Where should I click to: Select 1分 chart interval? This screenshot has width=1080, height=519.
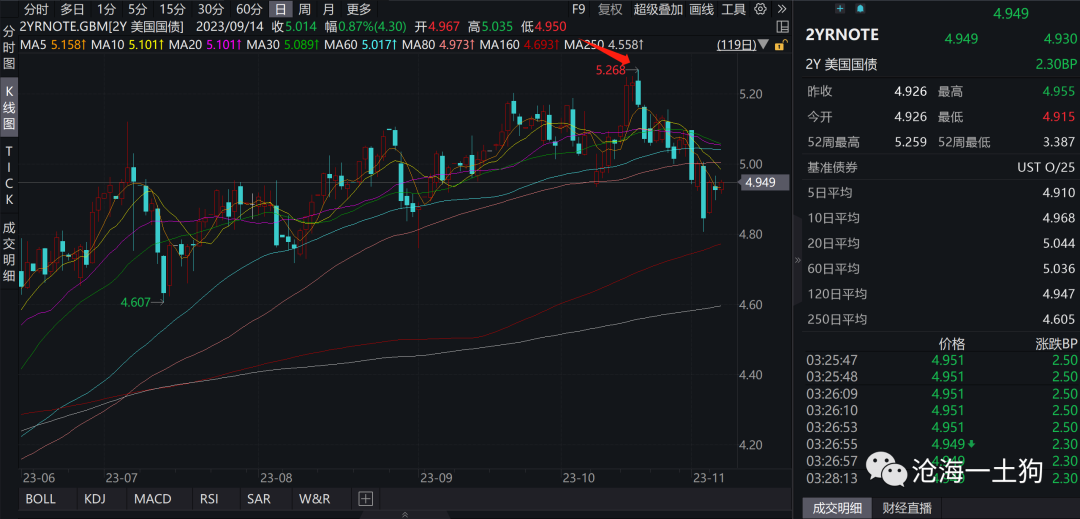106,9
